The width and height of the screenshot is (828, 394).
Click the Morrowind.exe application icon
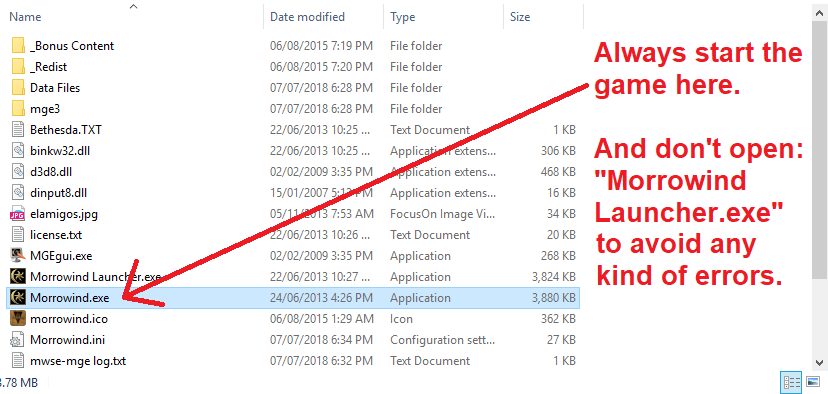[18, 298]
